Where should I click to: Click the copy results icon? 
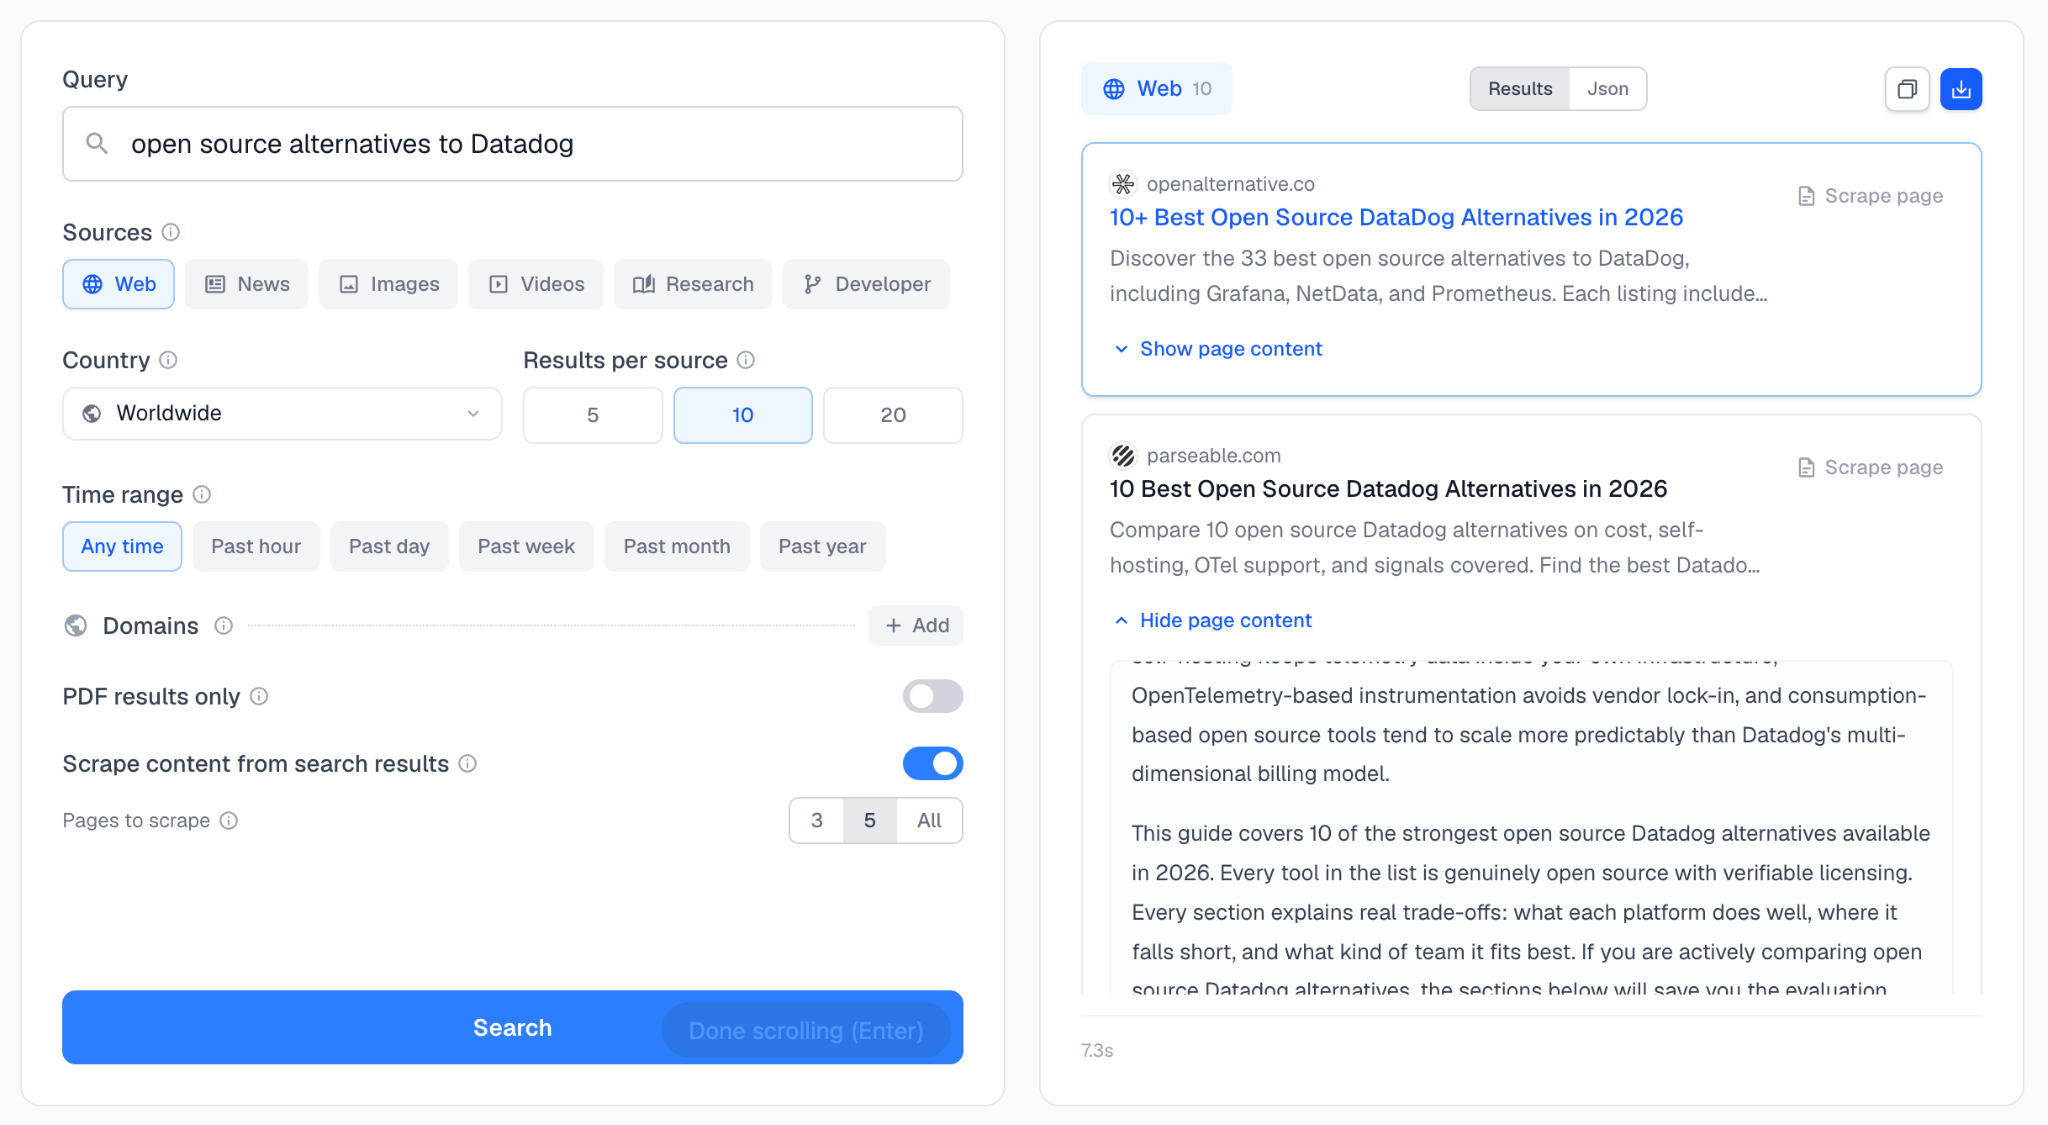pyautogui.click(x=1907, y=89)
